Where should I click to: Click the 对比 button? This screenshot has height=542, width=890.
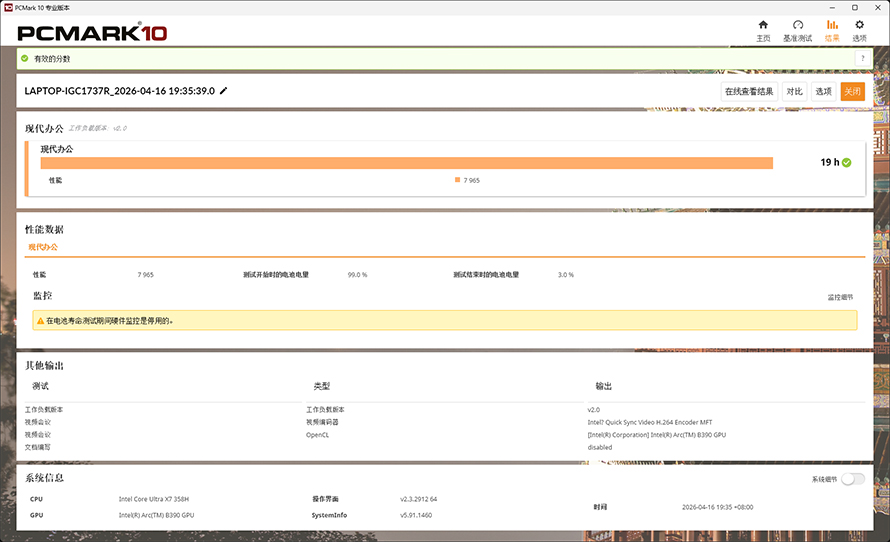794,91
